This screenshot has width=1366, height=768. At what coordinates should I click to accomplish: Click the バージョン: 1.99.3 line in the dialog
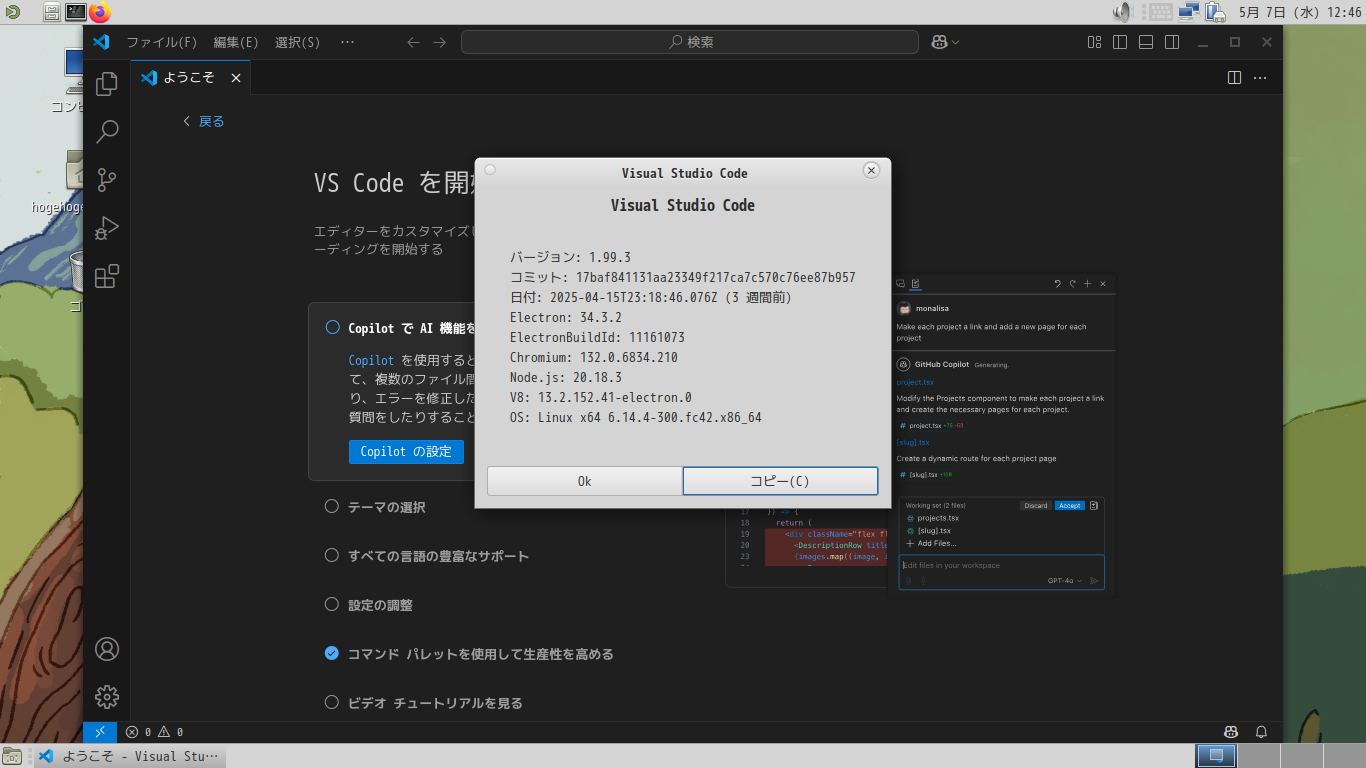pos(570,257)
